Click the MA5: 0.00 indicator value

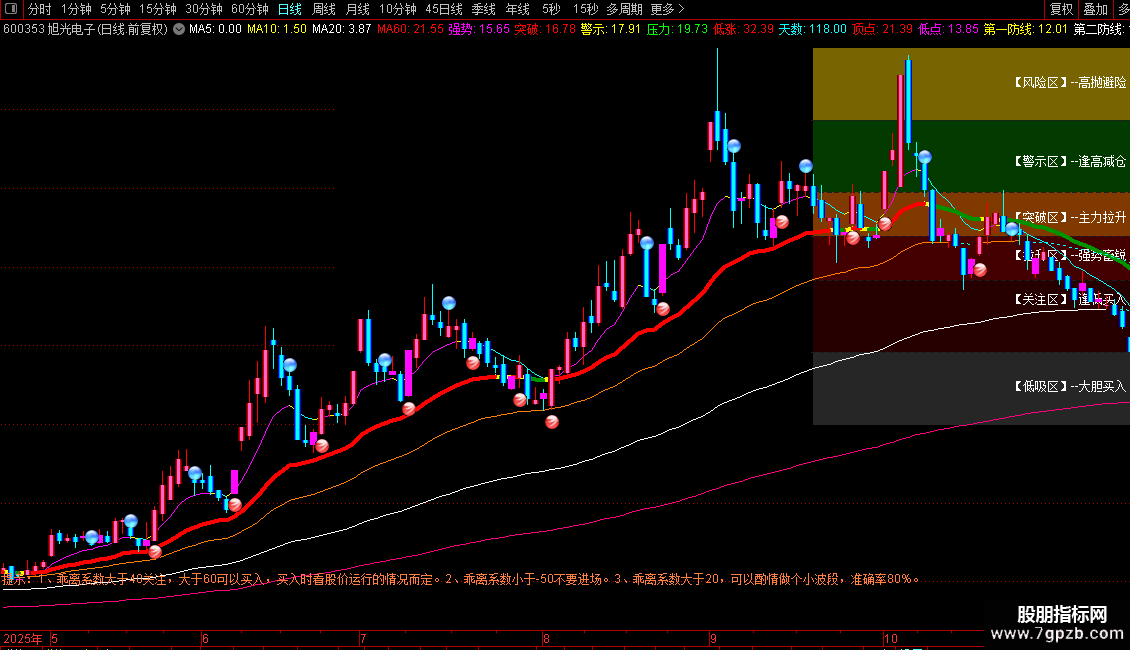215,30
